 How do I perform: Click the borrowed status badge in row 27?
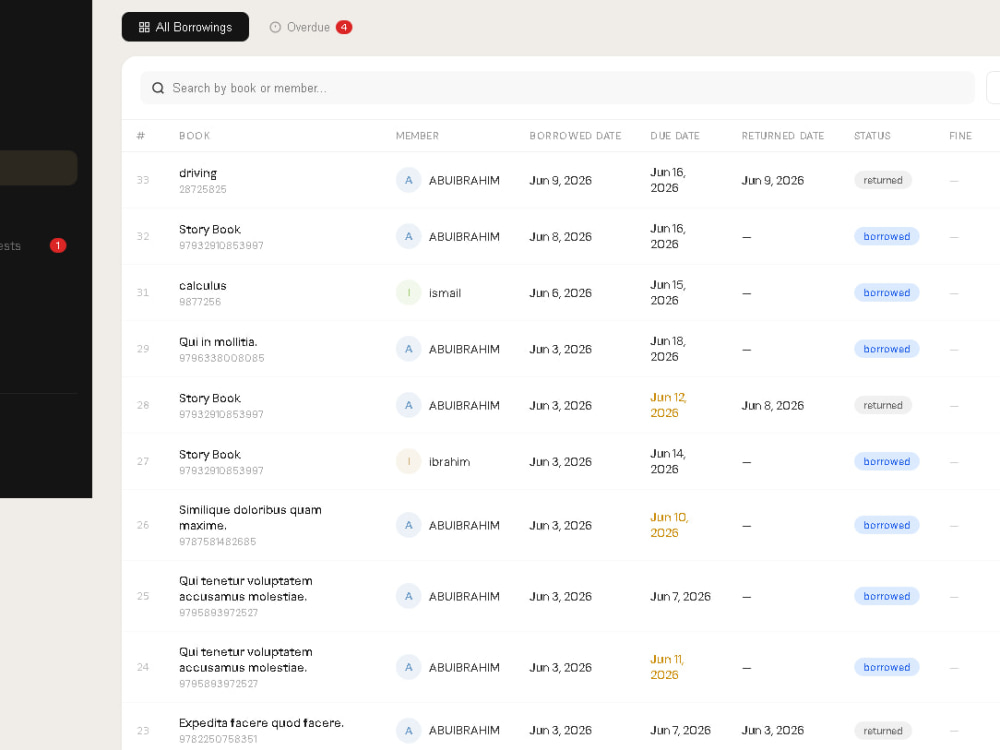(x=886, y=461)
